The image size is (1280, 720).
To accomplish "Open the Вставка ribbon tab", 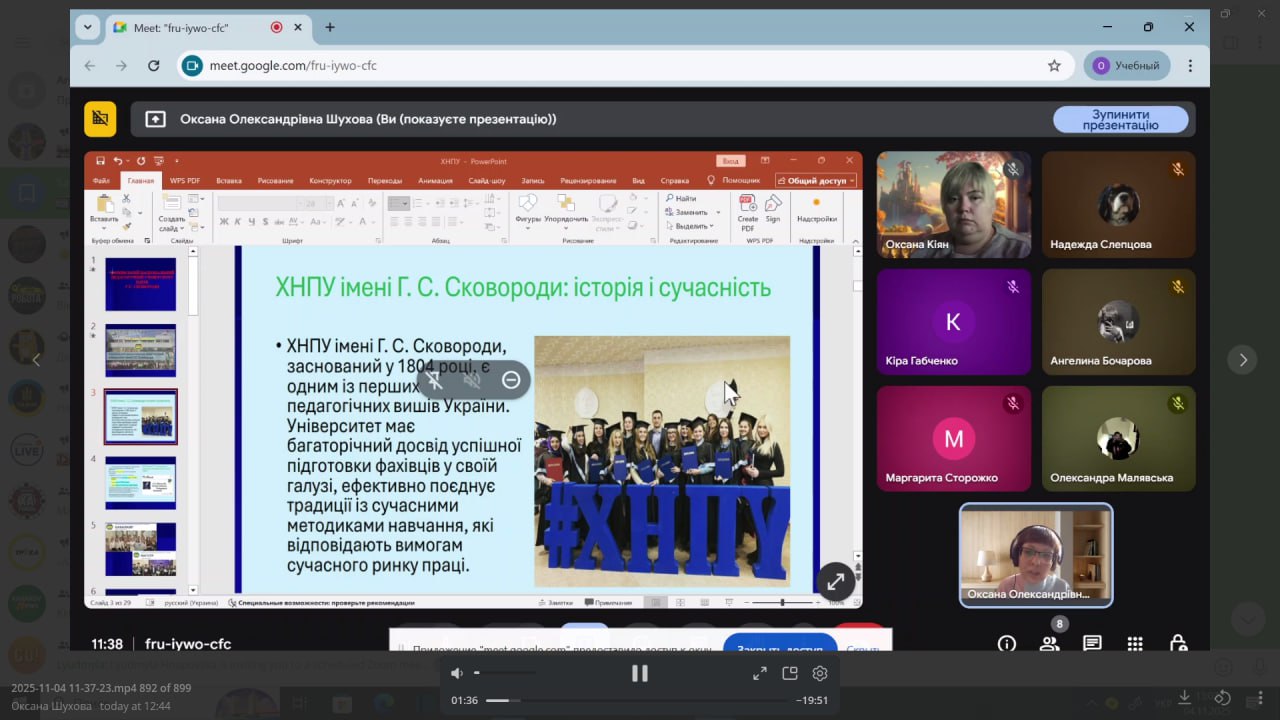I will point(229,181).
